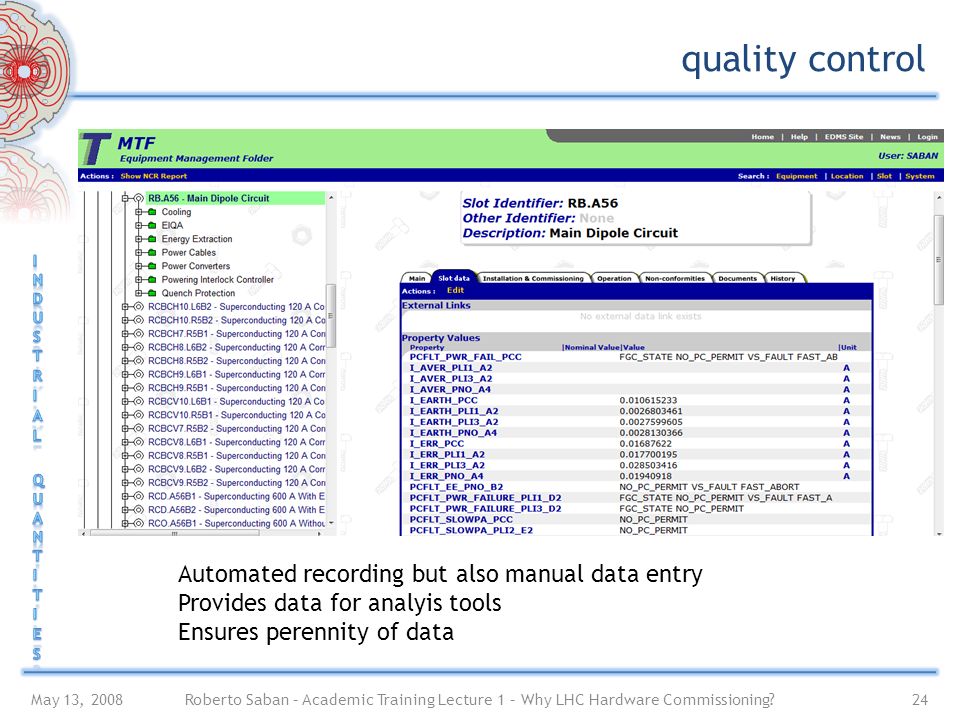Click value 0.010615233
This screenshot has height=720, width=960.
[x=648, y=400]
